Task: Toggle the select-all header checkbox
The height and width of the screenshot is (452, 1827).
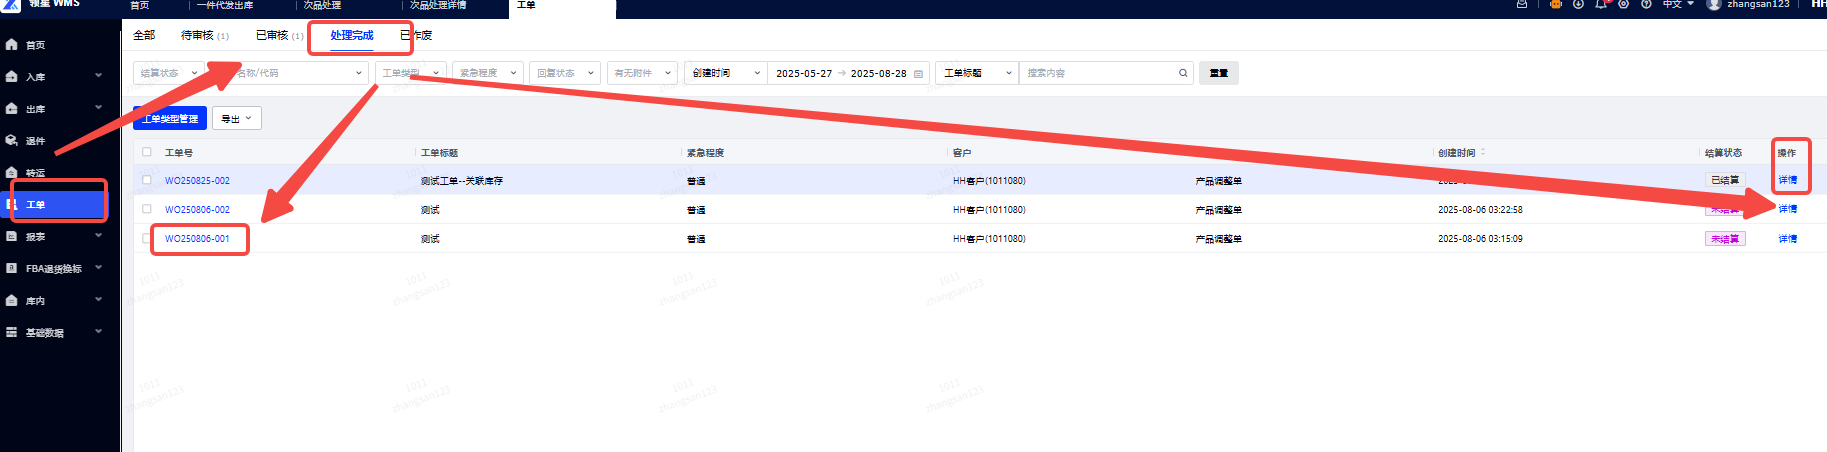Action: click(147, 152)
